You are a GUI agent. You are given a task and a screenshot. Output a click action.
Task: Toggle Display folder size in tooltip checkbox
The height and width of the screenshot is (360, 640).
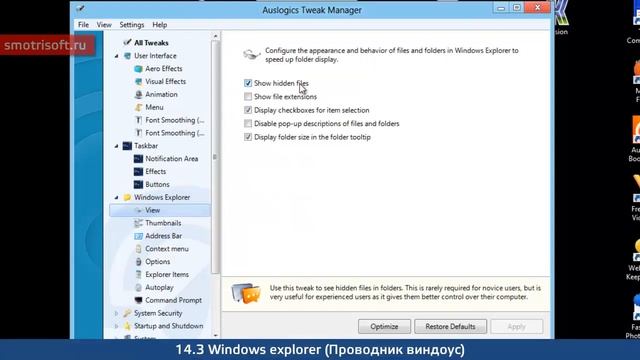(x=248, y=137)
